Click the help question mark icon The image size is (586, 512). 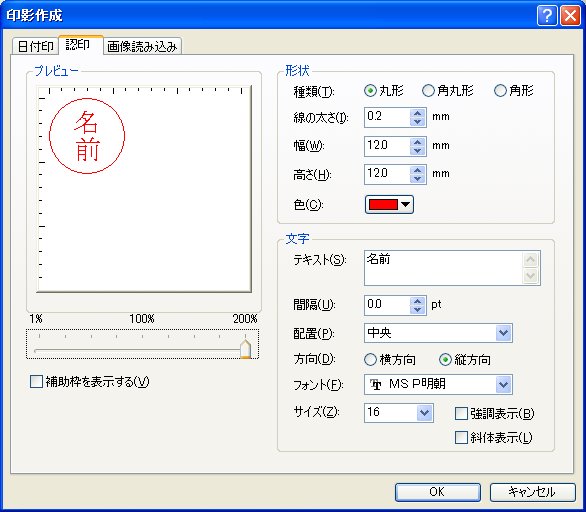(x=547, y=16)
